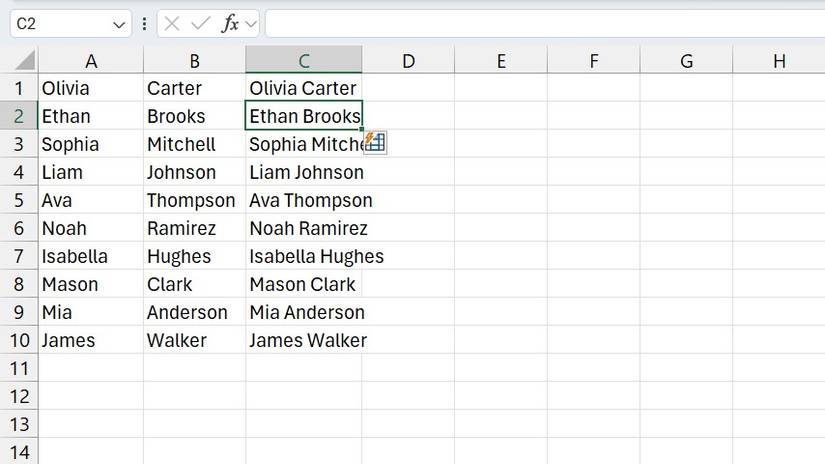The height and width of the screenshot is (464, 825).
Task: Click cell with James Walker
Action: point(303,340)
